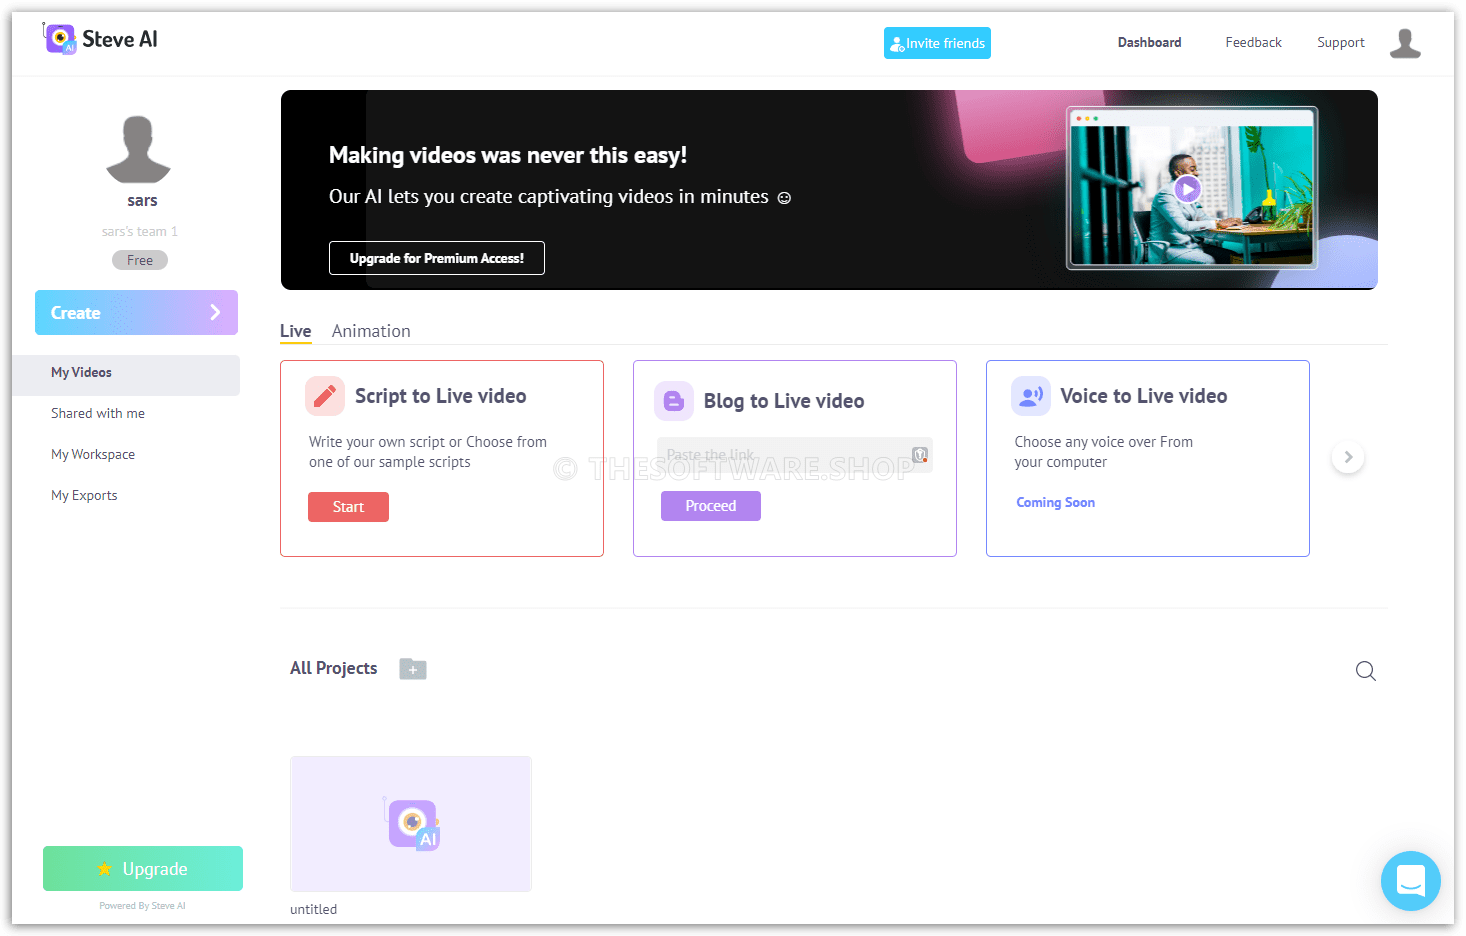Click the voice icon on Voice to Live video
Screen dimensions: 1466x936
coord(1031,396)
